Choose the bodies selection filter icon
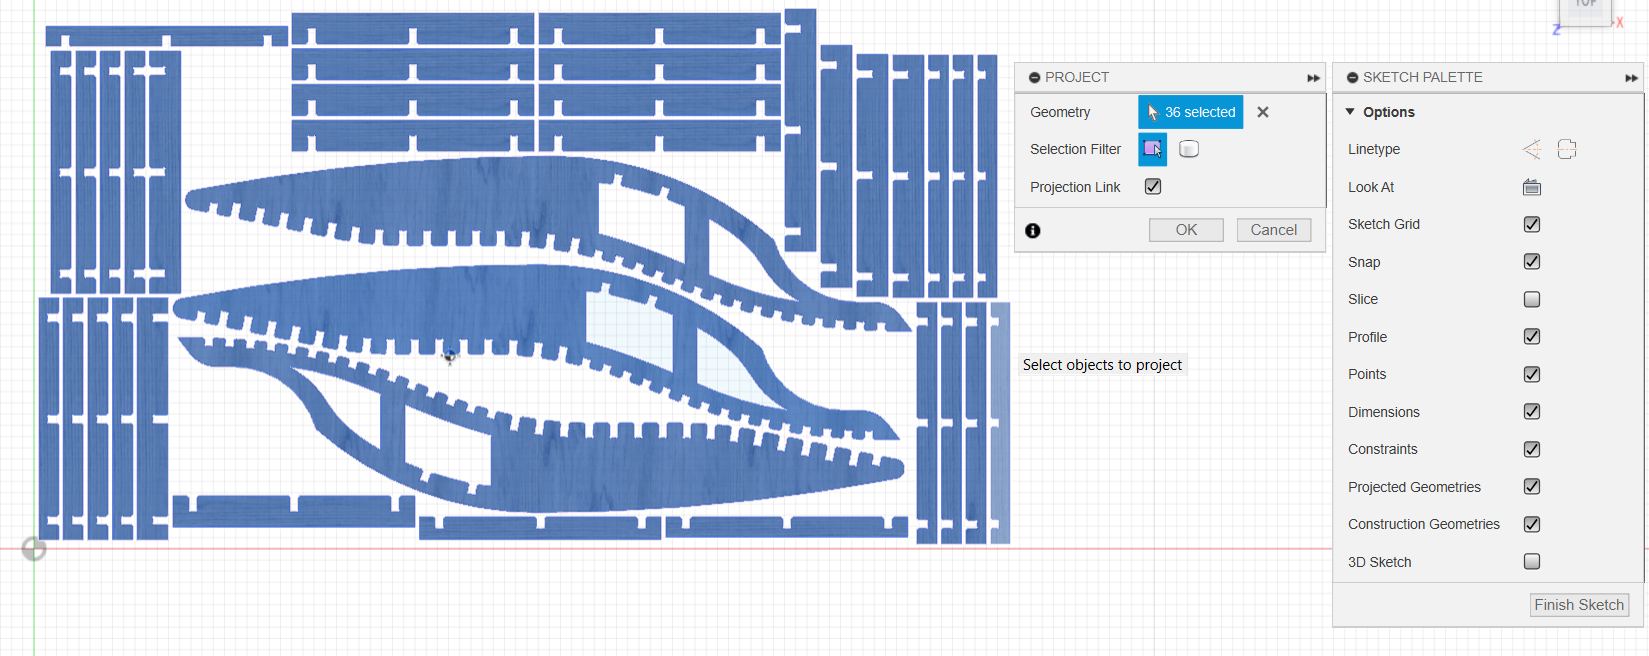This screenshot has width=1649, height=656. click(1188, 149)
